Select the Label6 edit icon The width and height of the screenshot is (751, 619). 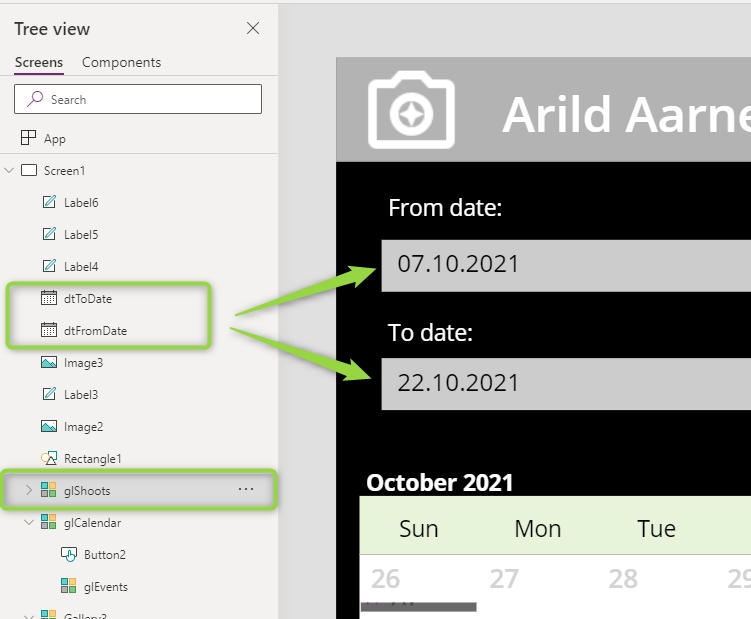tap(49, 202)
